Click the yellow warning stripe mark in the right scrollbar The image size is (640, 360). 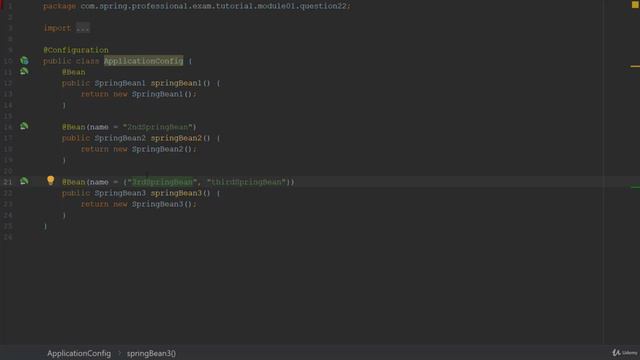(x=635, y=66)
